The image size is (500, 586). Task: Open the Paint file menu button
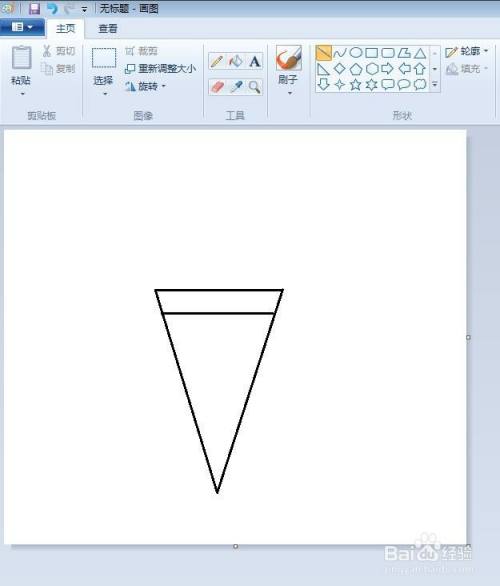click(22, 27)
